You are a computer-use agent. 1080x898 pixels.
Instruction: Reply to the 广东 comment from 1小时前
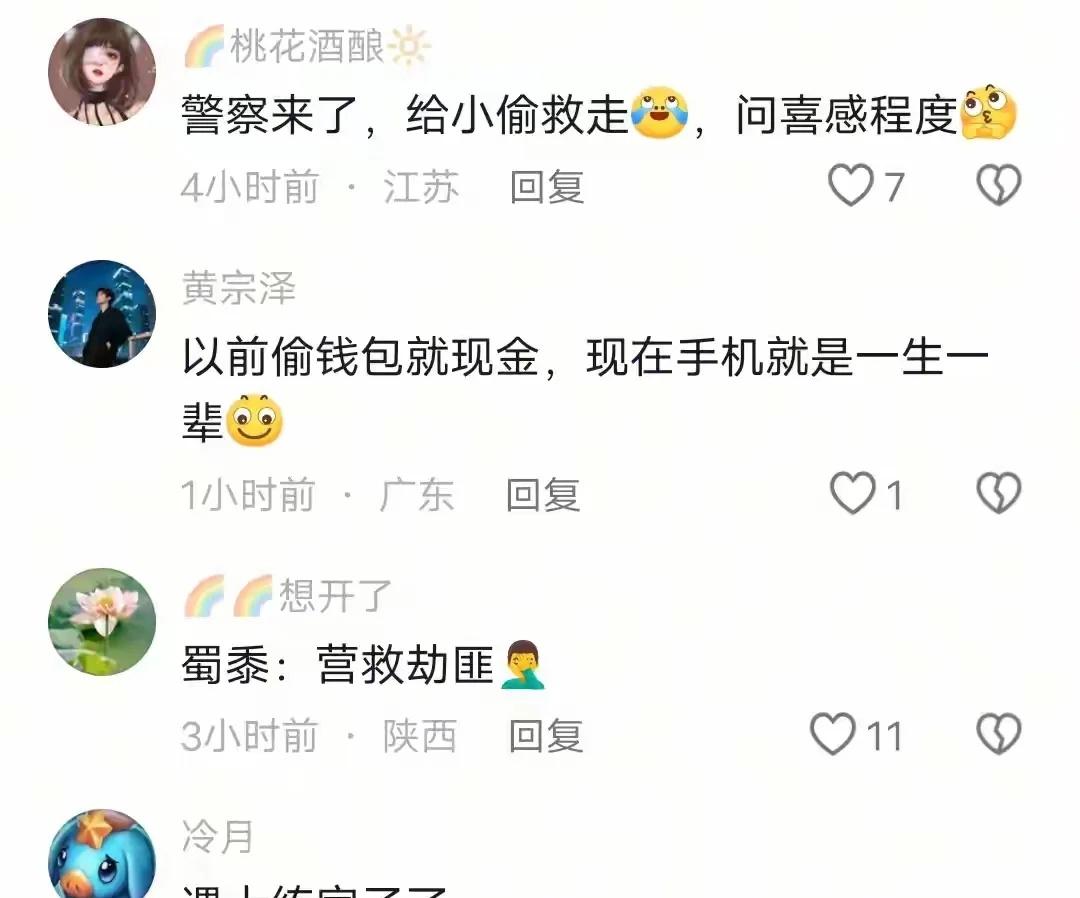pyautogui.click(x=543, y=494)
